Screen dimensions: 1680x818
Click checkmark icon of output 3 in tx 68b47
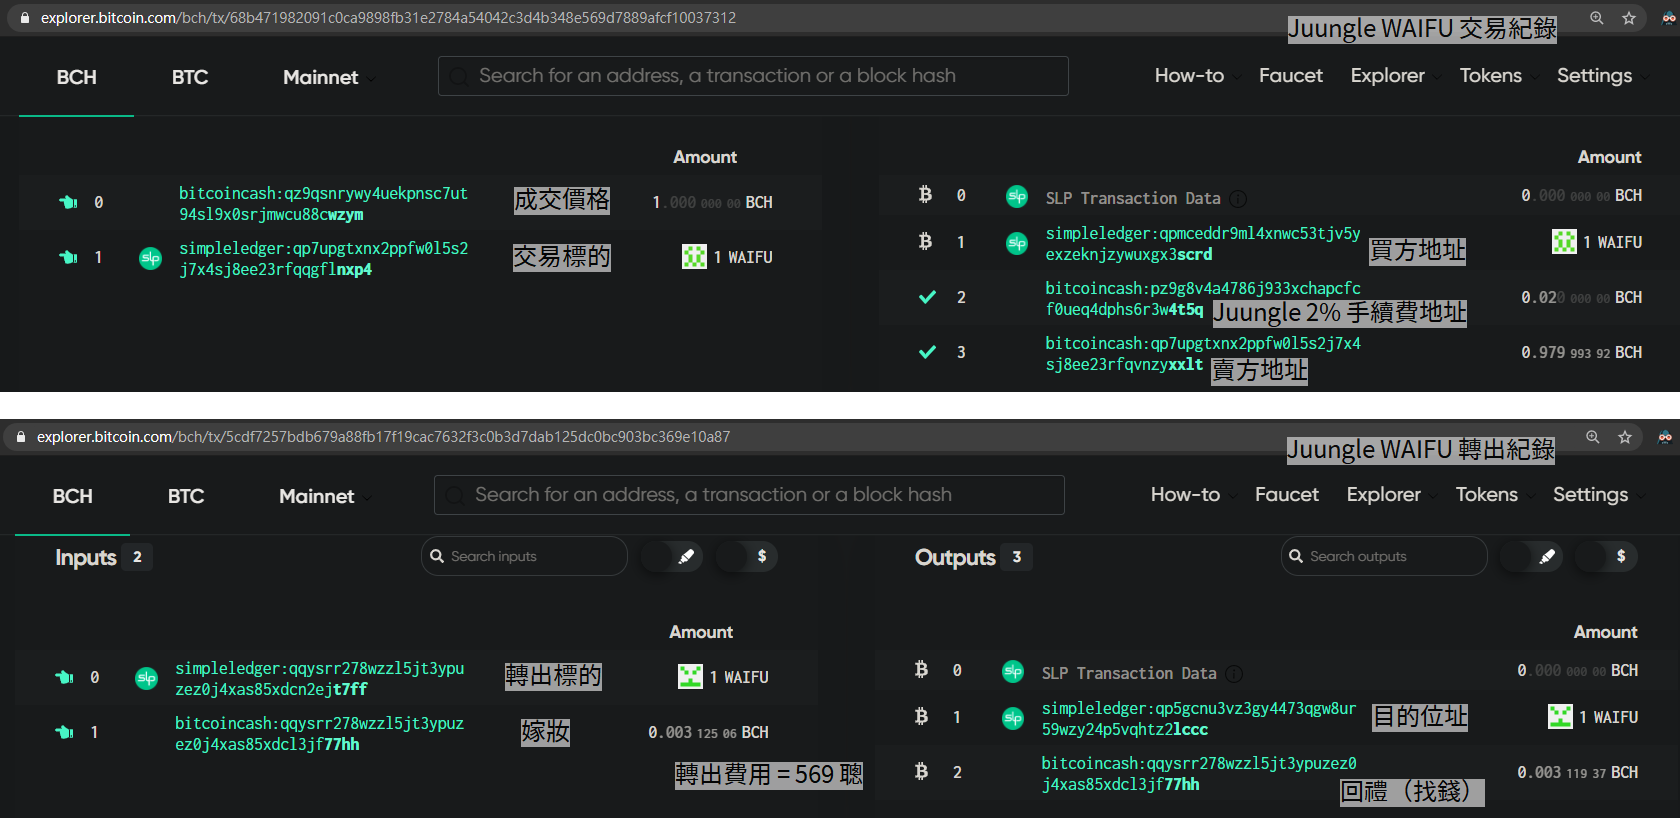point(928,352)
